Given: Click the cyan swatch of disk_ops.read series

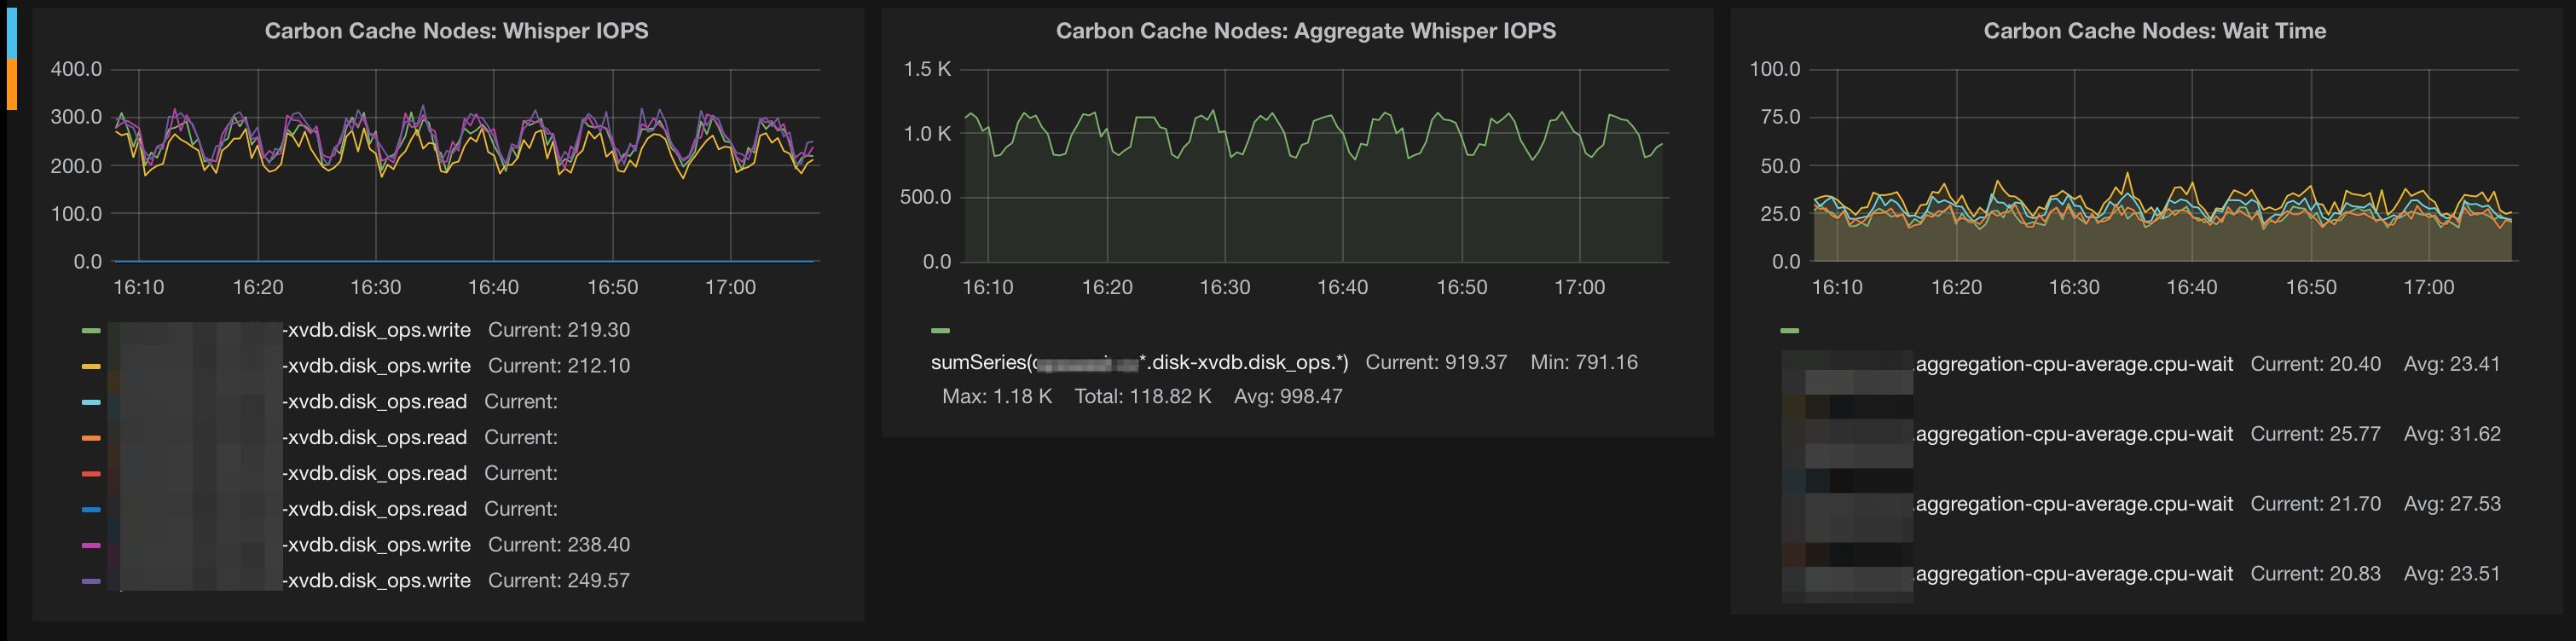Looking at the screenshot, I should [x=91, y=402].
